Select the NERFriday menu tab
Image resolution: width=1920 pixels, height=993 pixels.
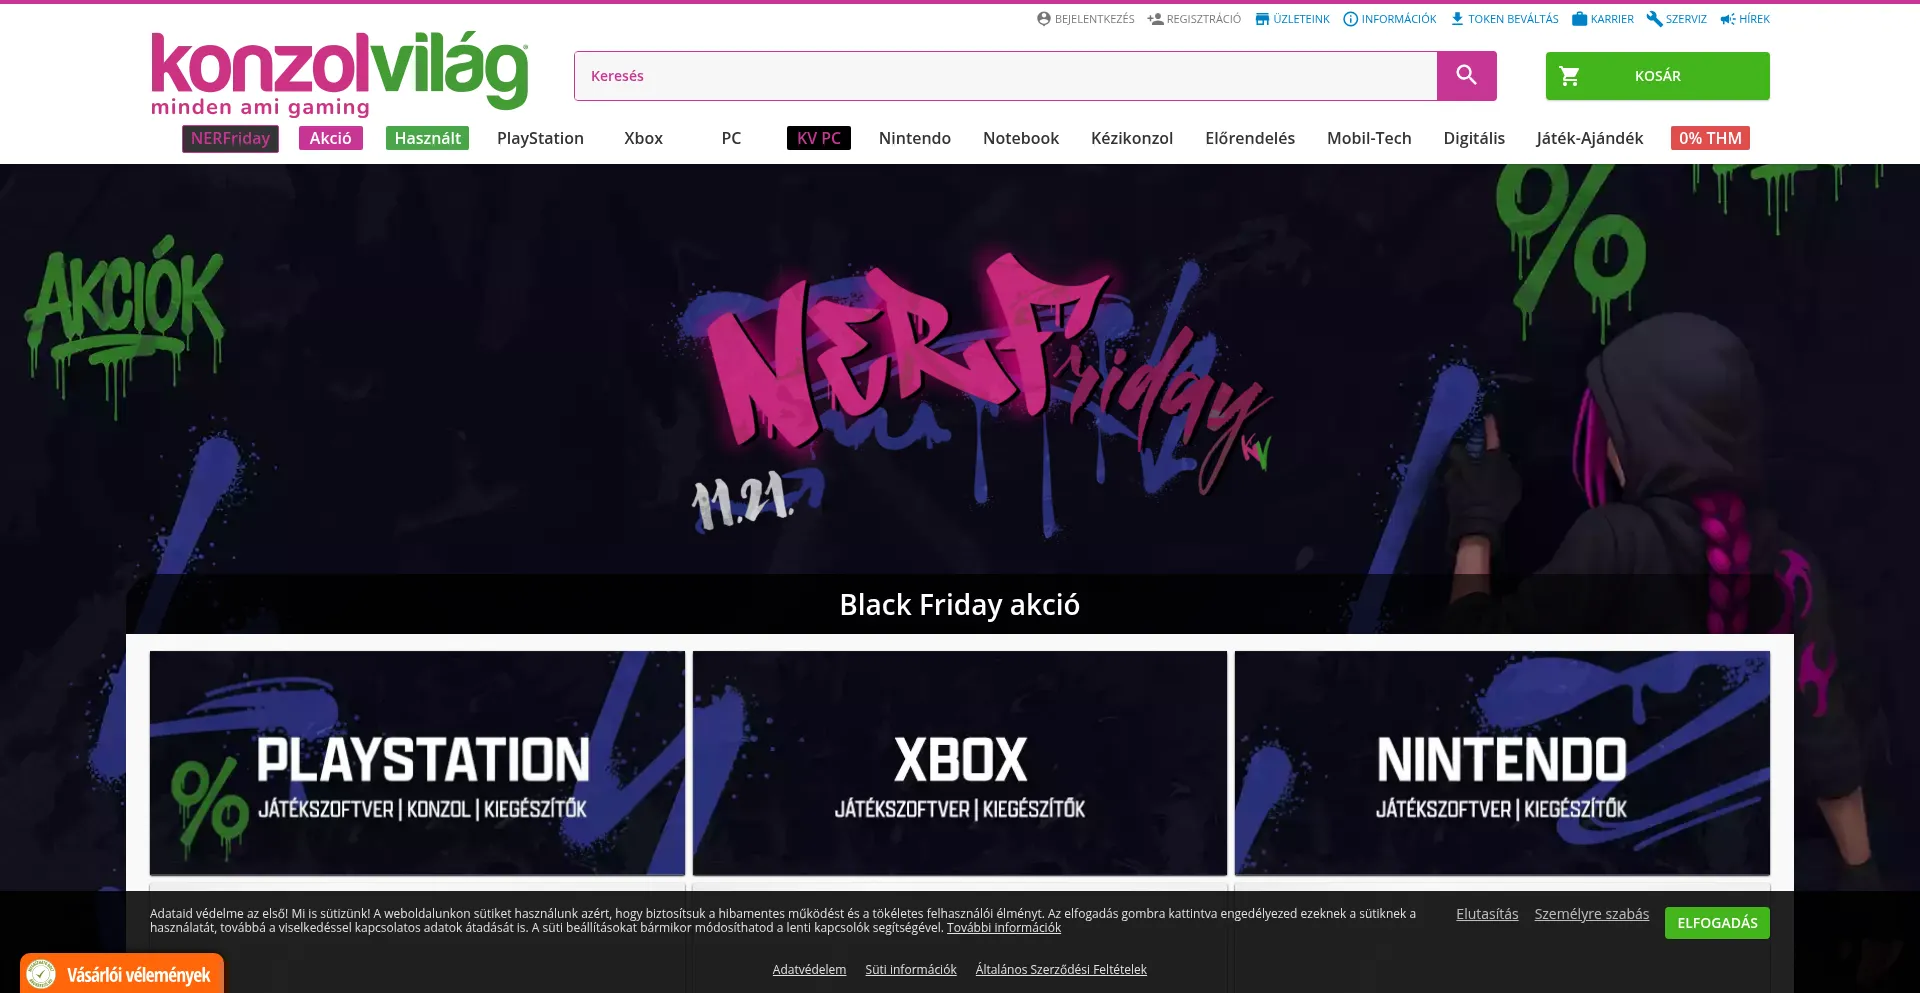230,138
